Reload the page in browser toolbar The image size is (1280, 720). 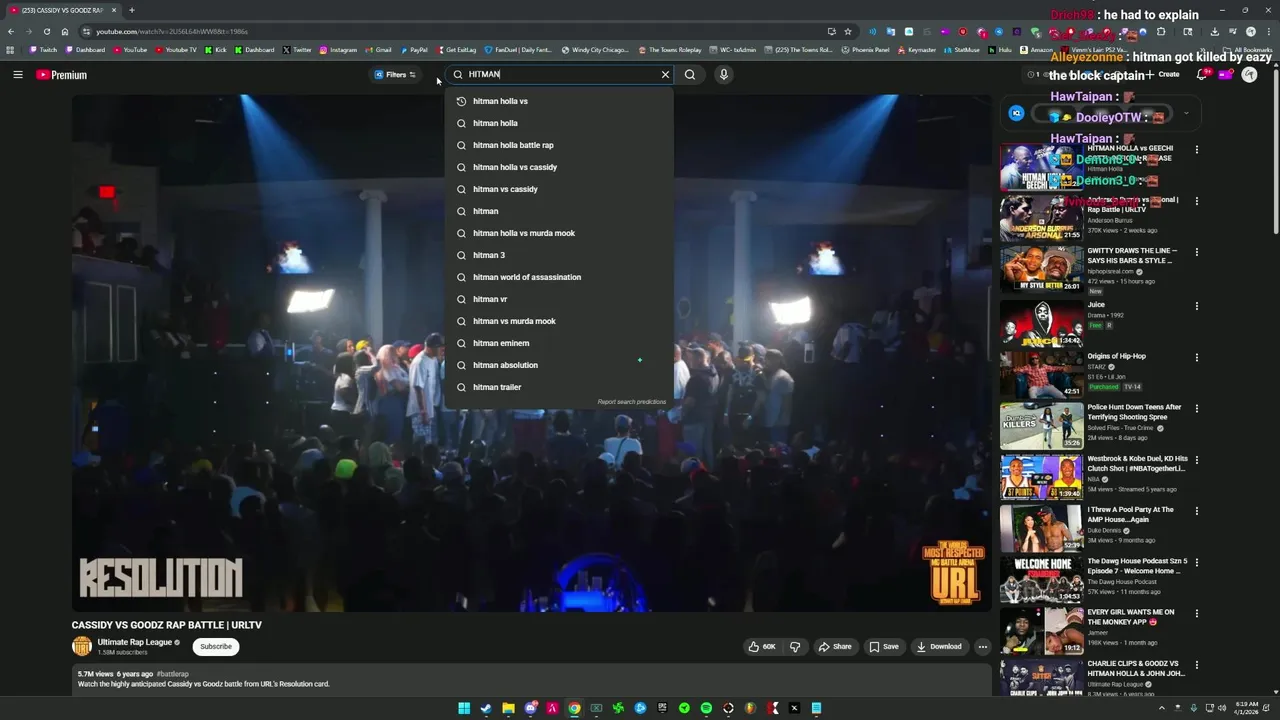pyautogui.click(x=46, y=31)
